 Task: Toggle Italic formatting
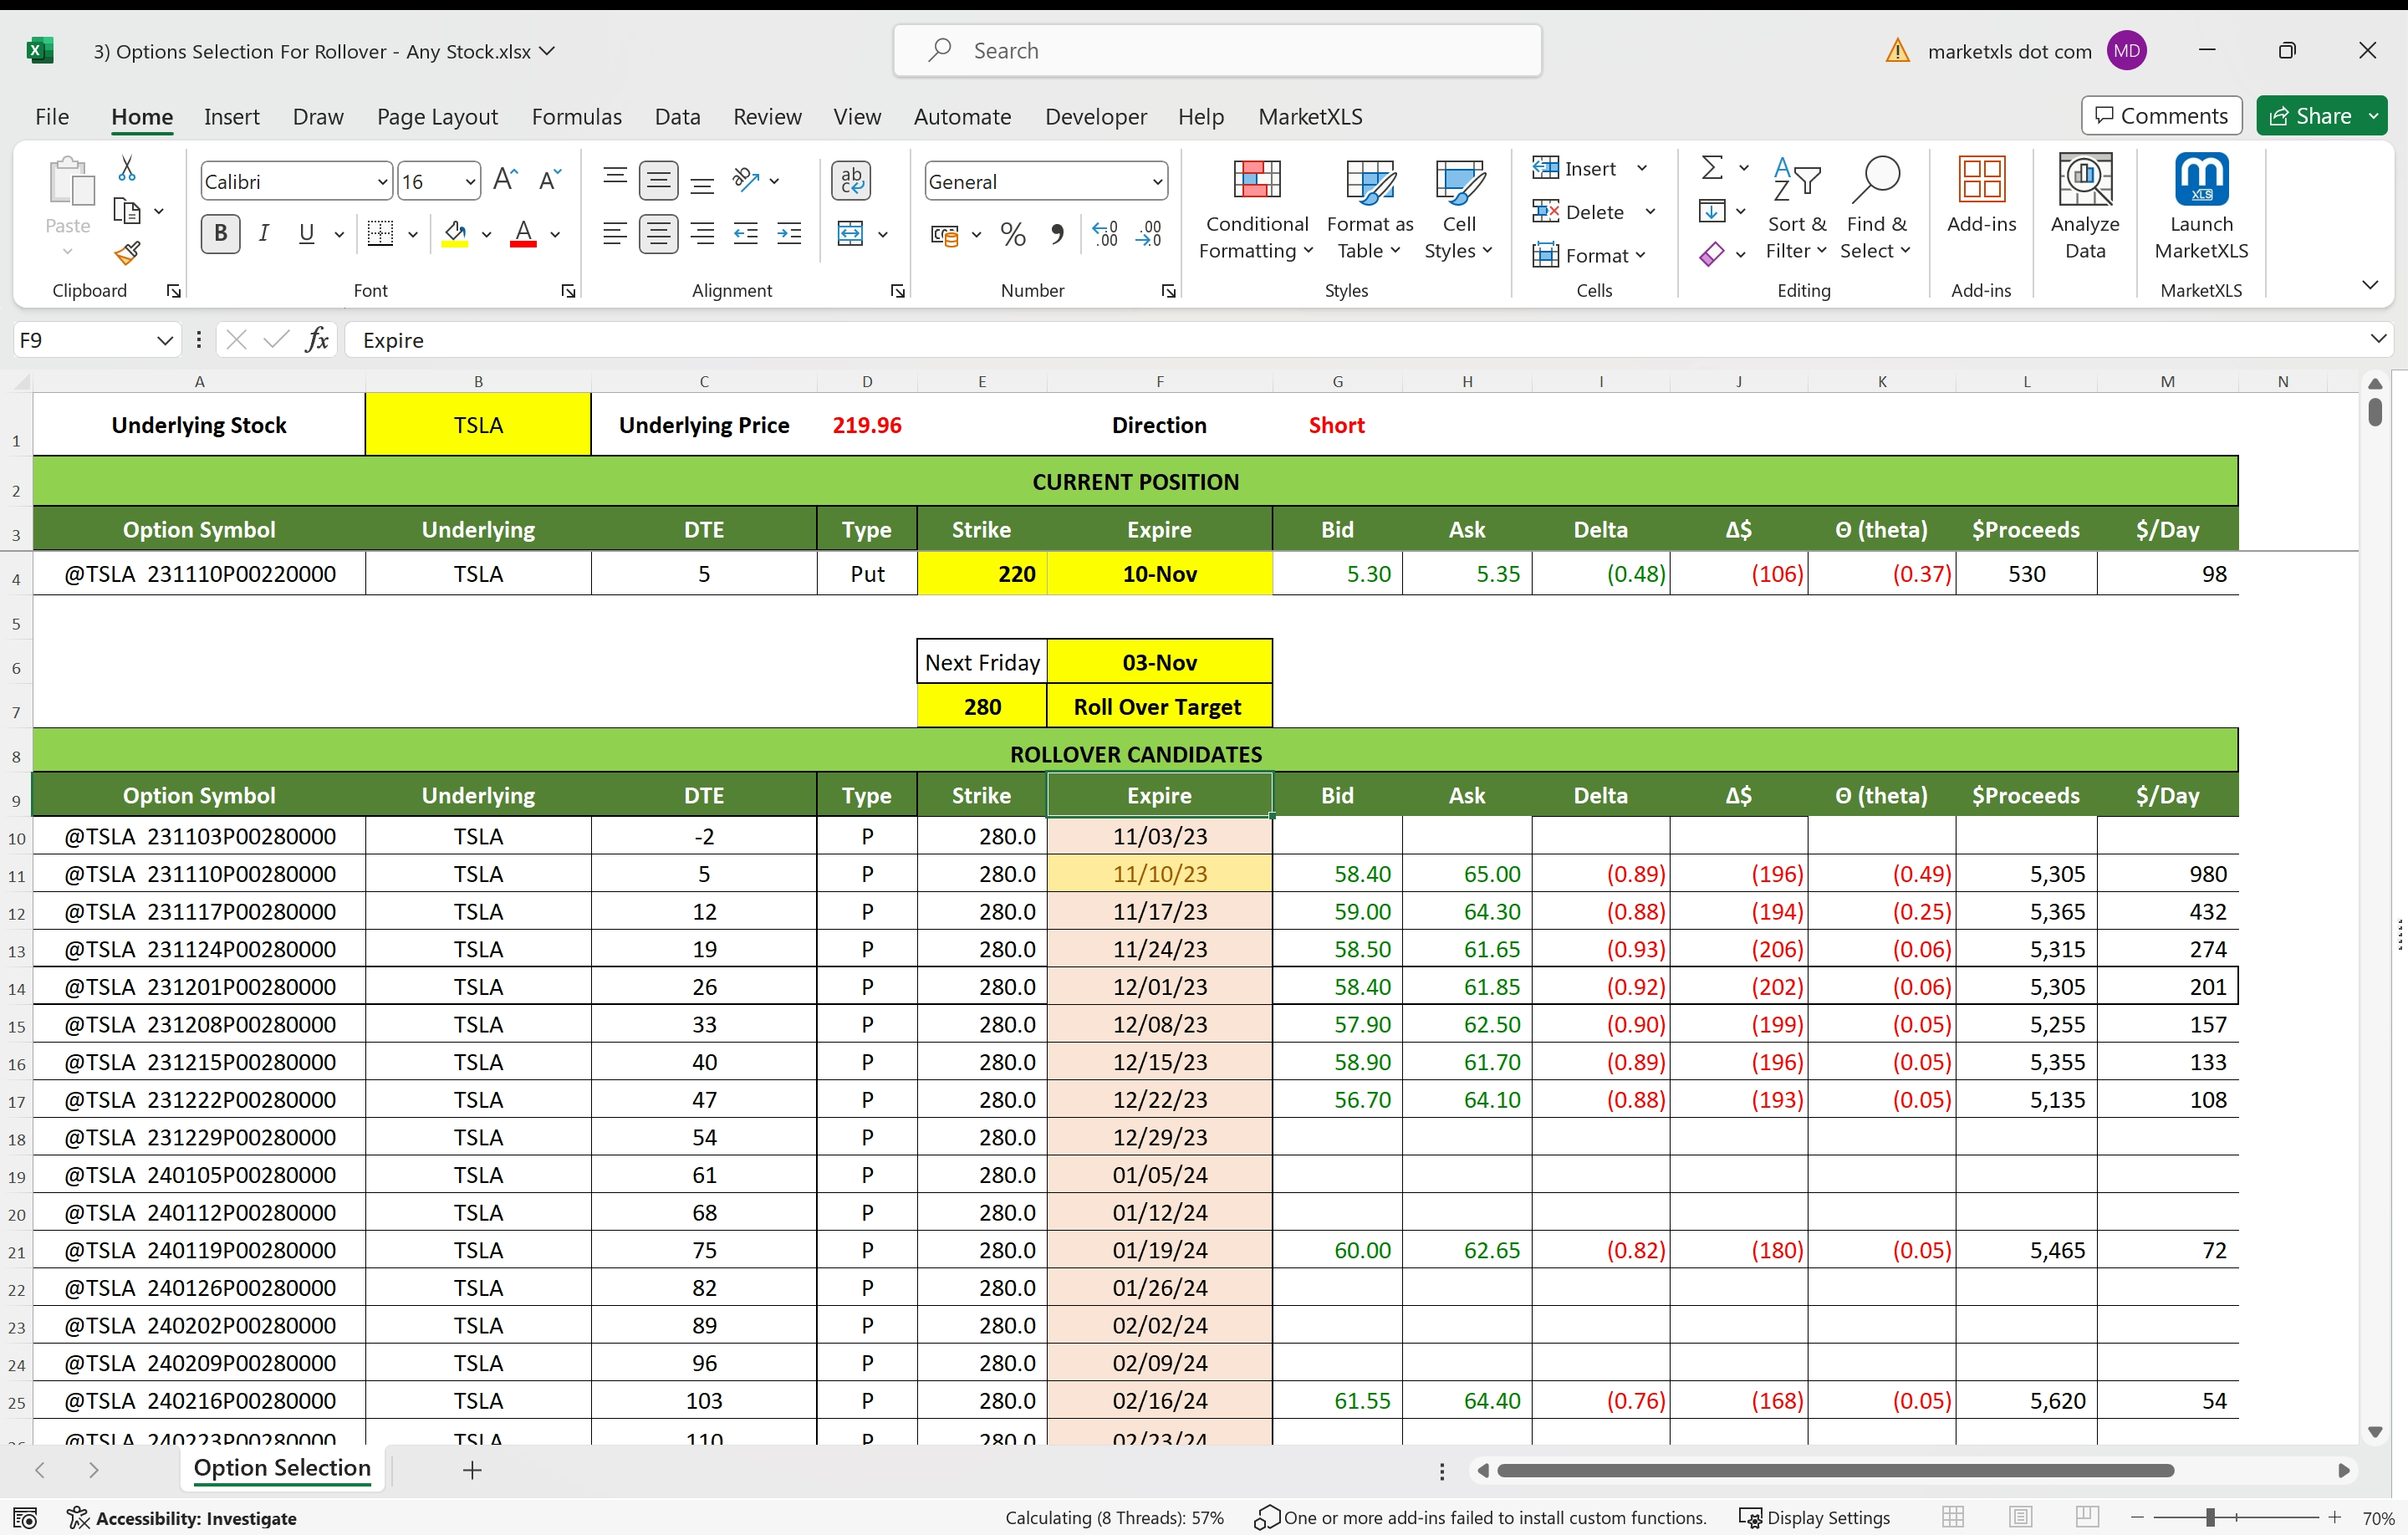[x=264, y=234]
